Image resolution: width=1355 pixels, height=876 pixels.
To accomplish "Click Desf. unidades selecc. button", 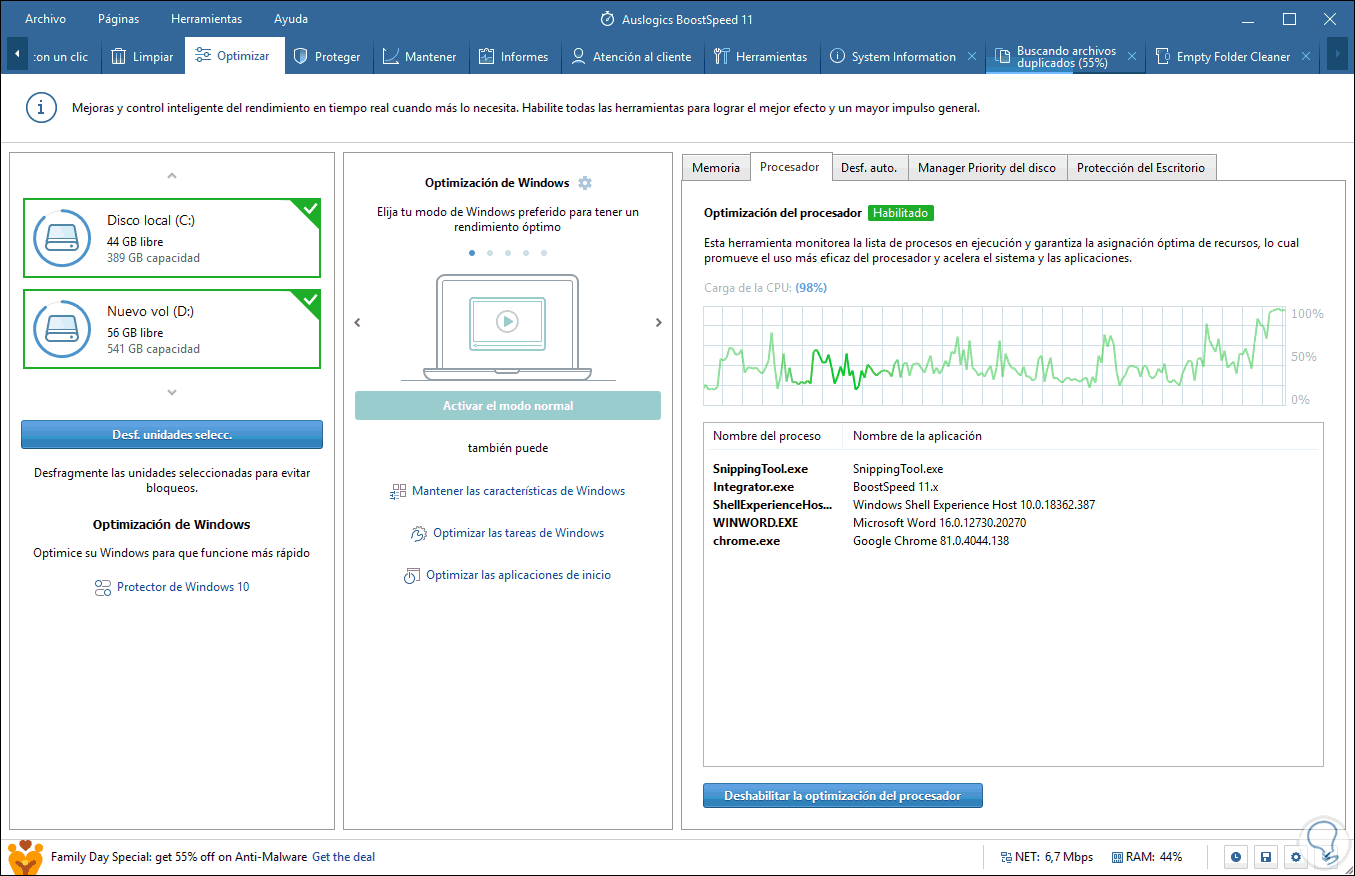I will pyautogui.click(x=172, y=434).
